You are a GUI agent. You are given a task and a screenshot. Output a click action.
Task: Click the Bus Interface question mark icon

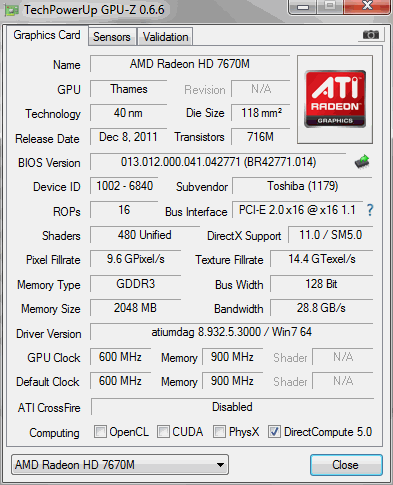point(370,210)
